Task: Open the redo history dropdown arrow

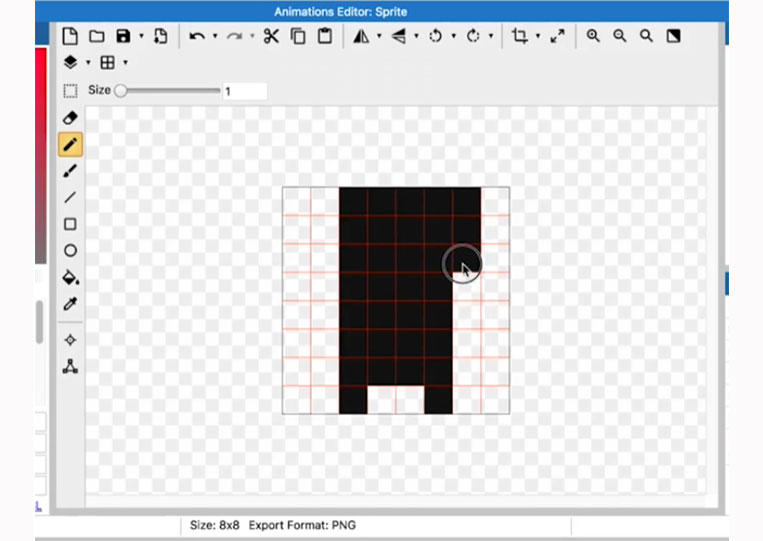Action: (x=252, y=36)
